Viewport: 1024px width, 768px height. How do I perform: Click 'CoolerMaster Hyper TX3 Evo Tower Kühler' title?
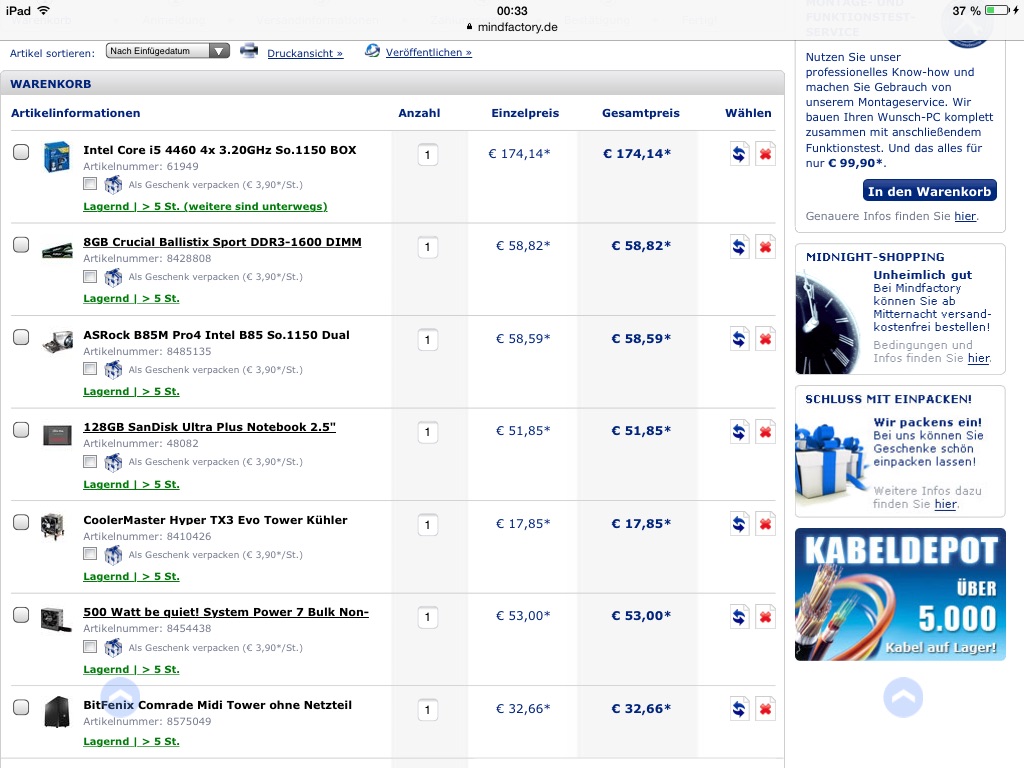point(216,520)
